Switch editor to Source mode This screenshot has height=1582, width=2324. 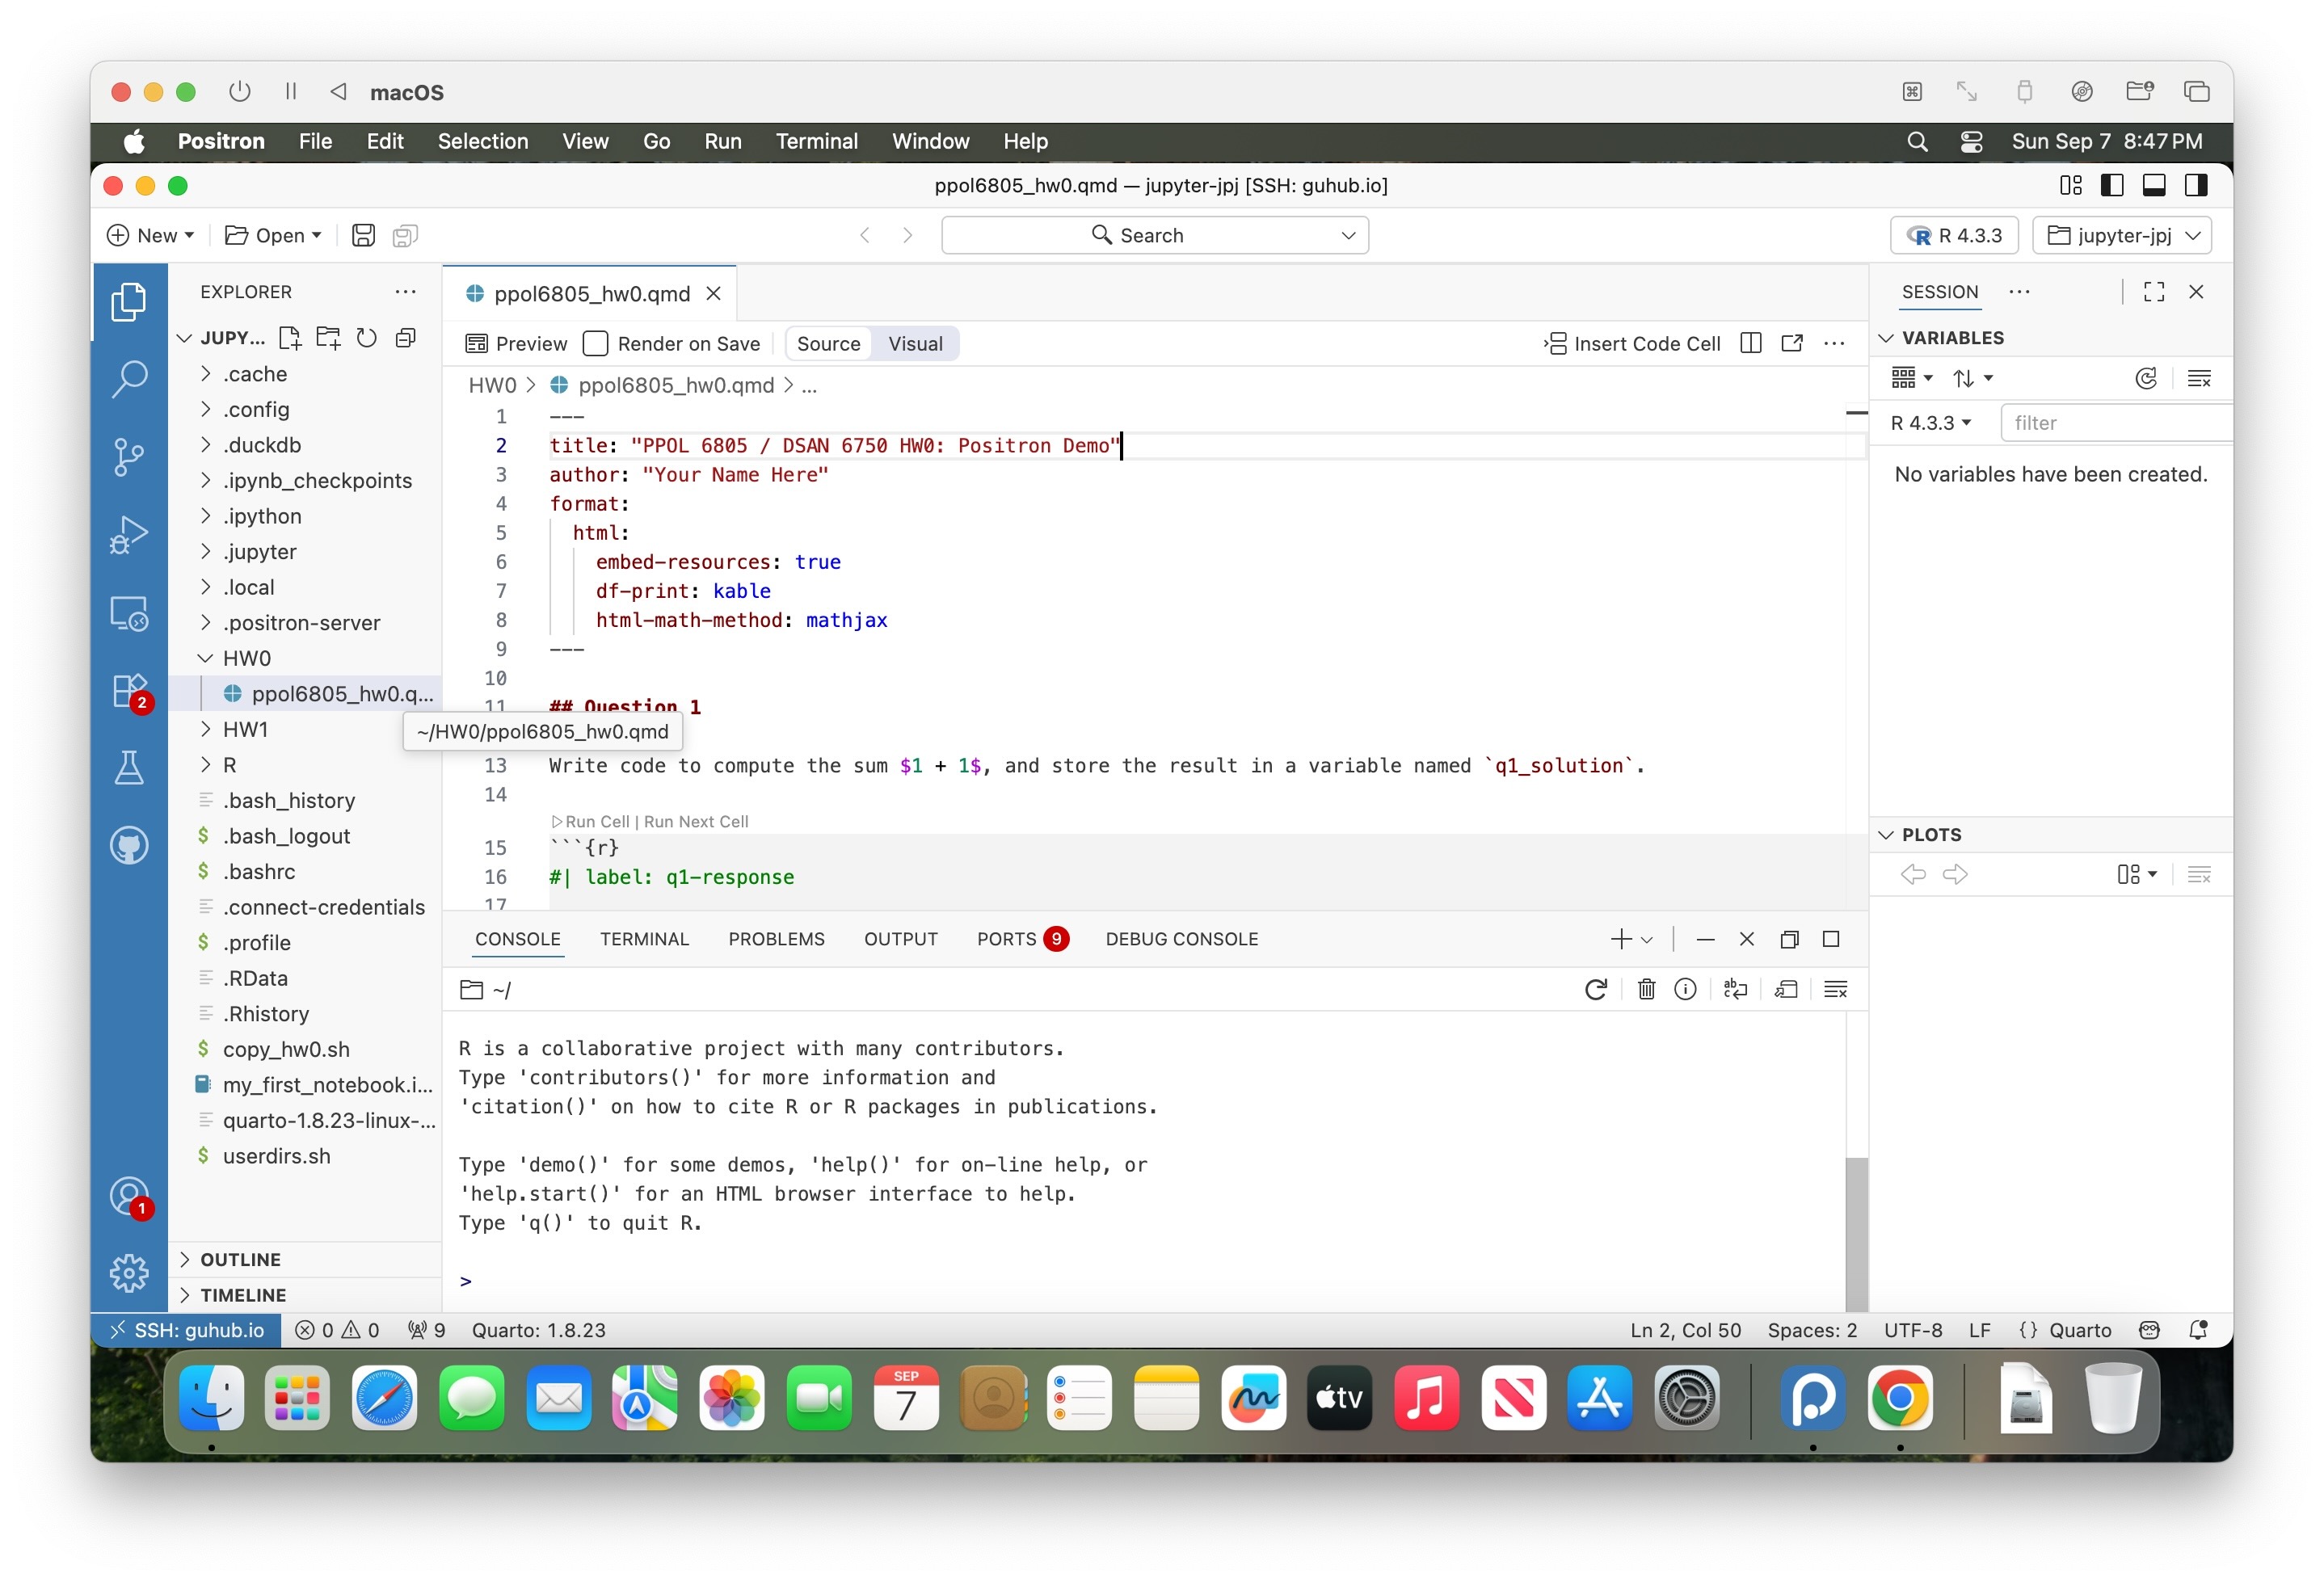[x=828, y=343]
